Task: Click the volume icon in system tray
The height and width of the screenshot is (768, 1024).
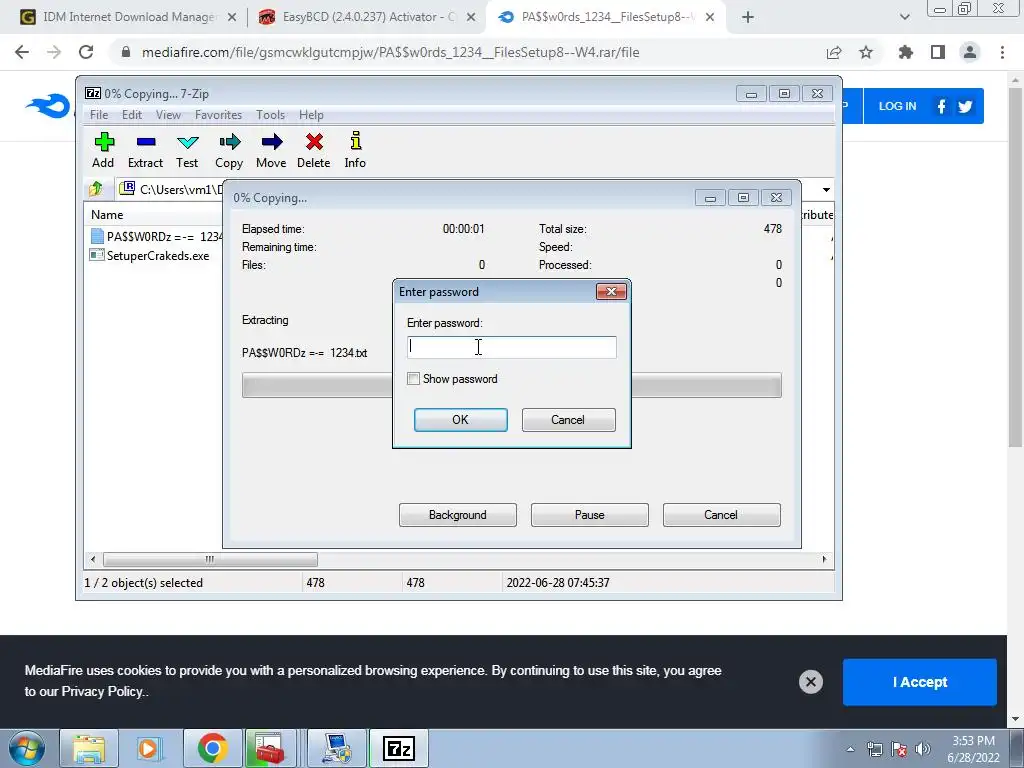Action: [x=923, y=749]
